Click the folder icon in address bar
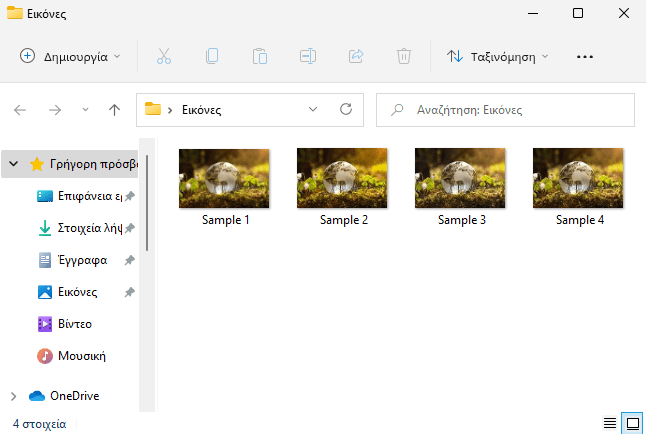This screenshot has height=434, width=646. point(152,109)
